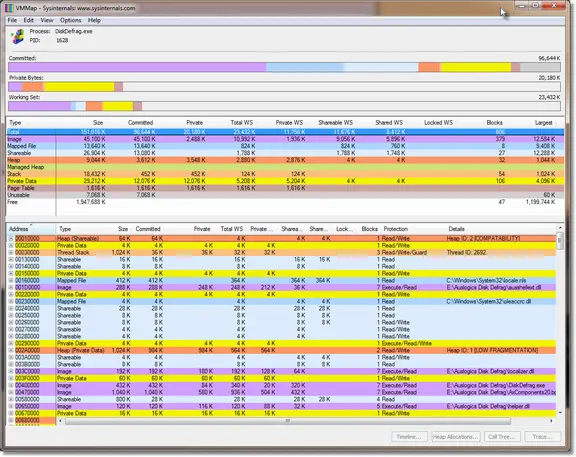Select the Shareable summary row

click(x=285, y=153)
